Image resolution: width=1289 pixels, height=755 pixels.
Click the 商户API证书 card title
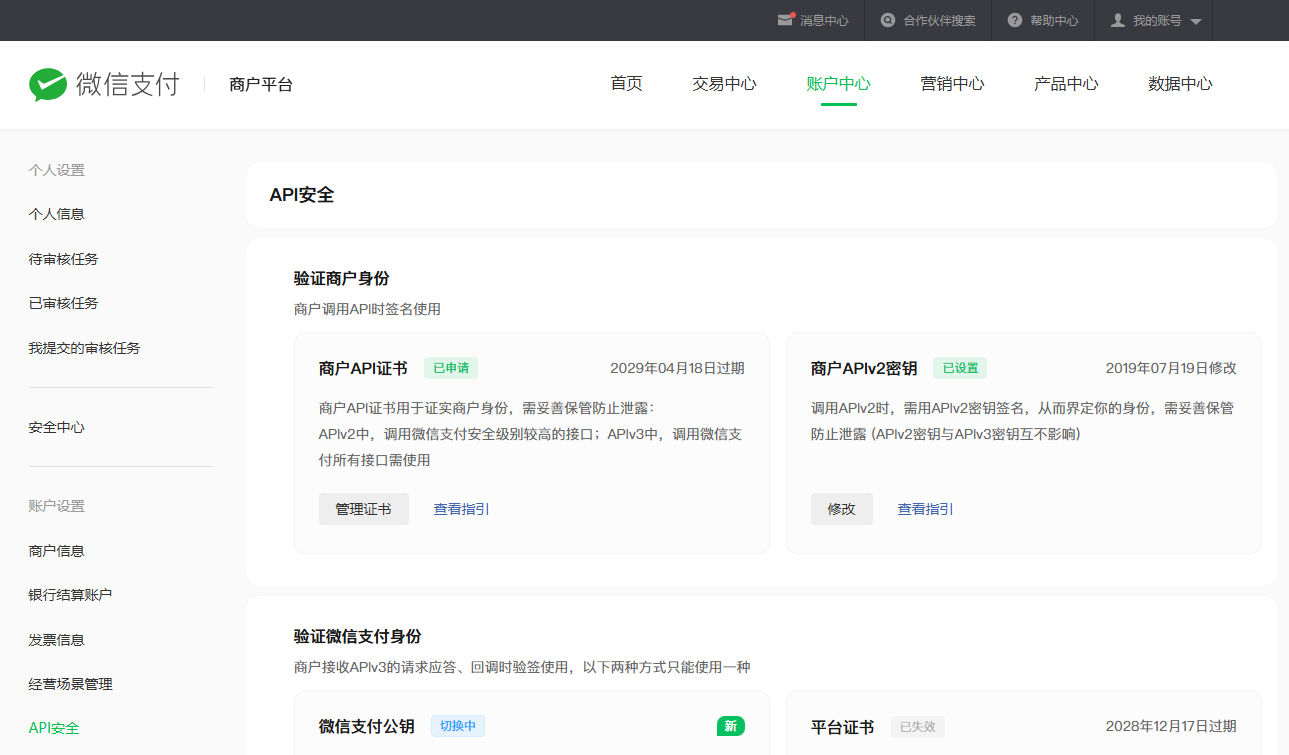(363, 368)
